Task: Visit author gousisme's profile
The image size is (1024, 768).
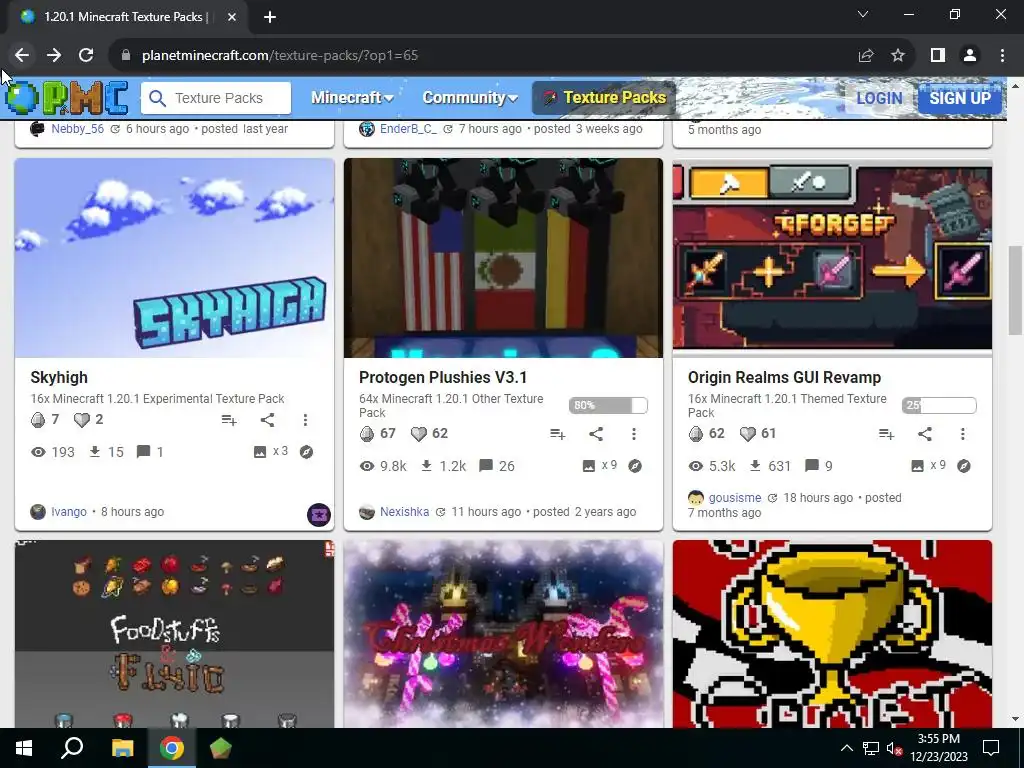Action: pyautogui.click(x=735, y=498)
